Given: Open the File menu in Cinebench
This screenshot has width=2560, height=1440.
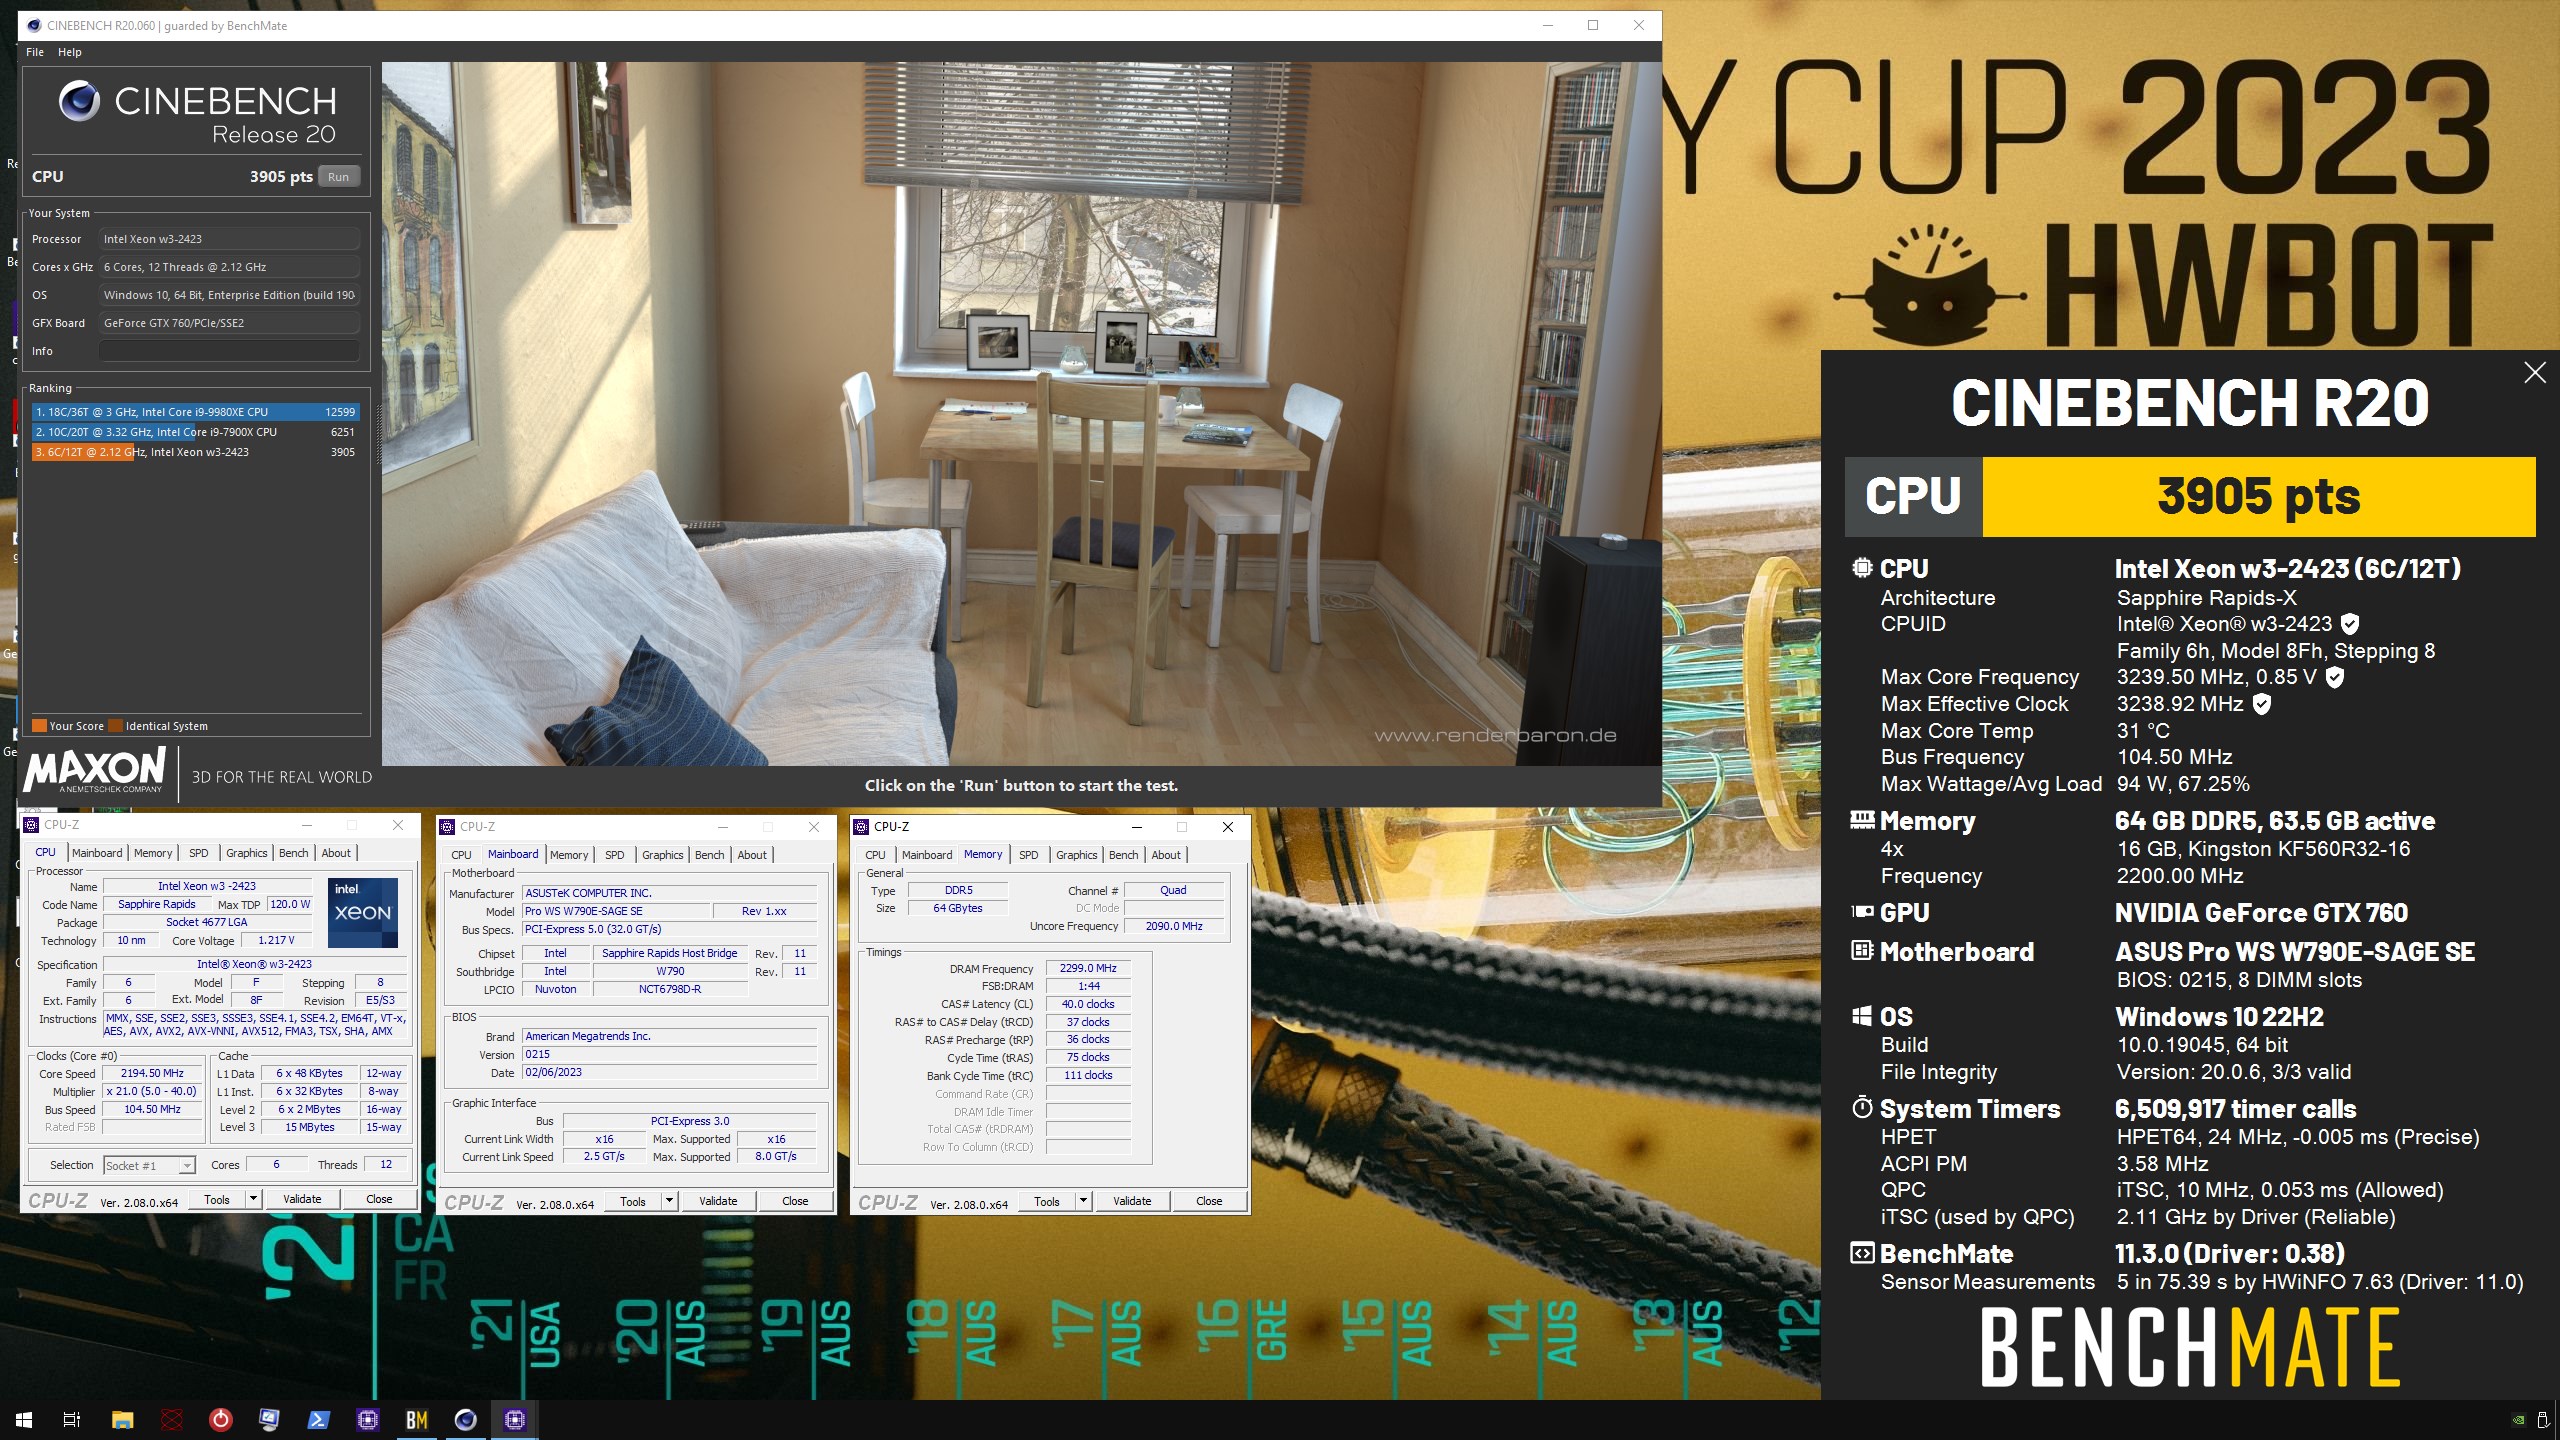Looking at the screenshot, I should pos(35,52).
